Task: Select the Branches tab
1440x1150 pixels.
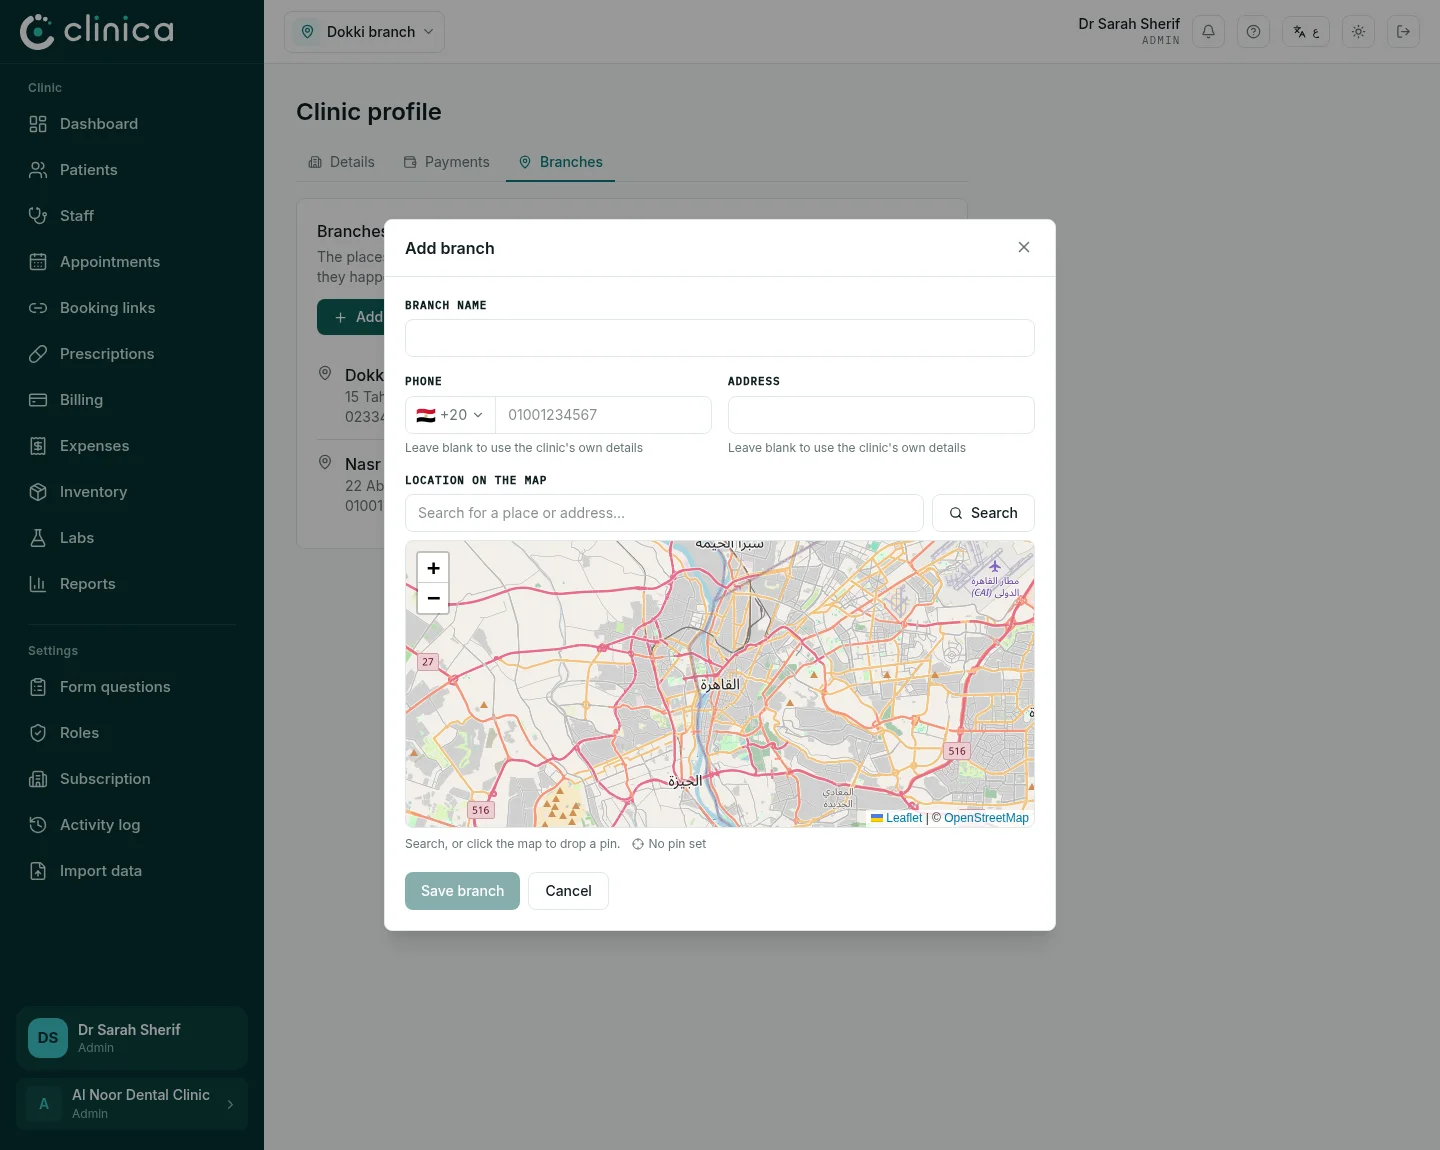Action: point(560,162)
